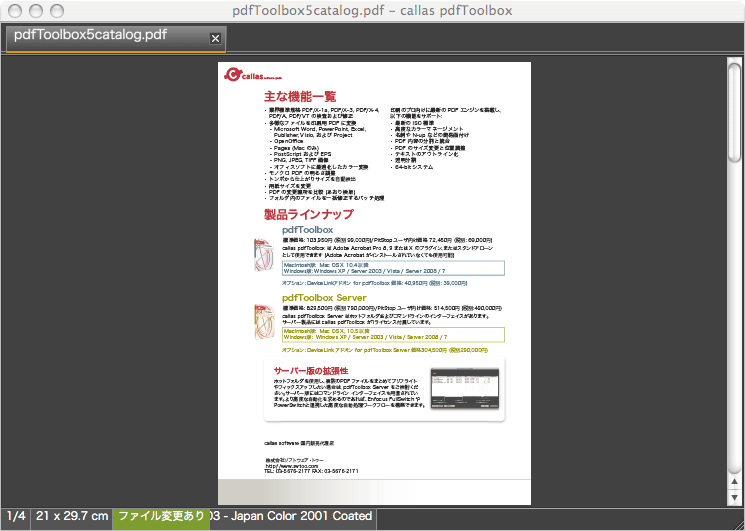The image size is (745, 531).
Task: Click the pdfToolbox product box image
Action: pyautogui.click(x=264, y=255)
